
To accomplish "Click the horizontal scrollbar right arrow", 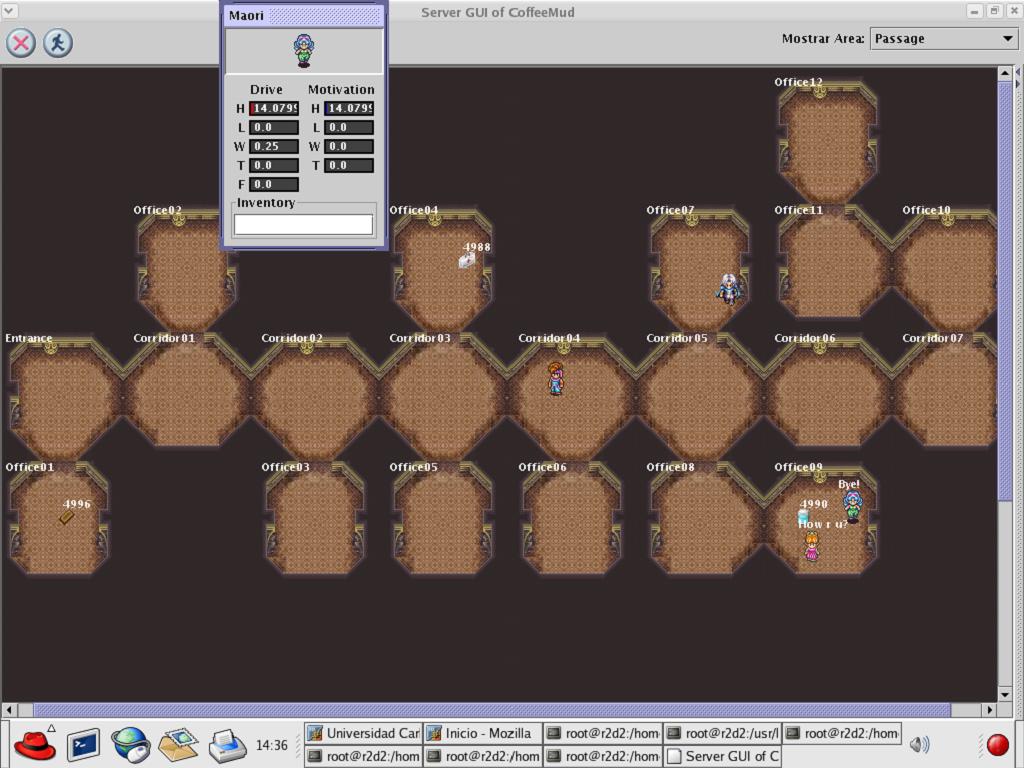I will pos(989,710).
